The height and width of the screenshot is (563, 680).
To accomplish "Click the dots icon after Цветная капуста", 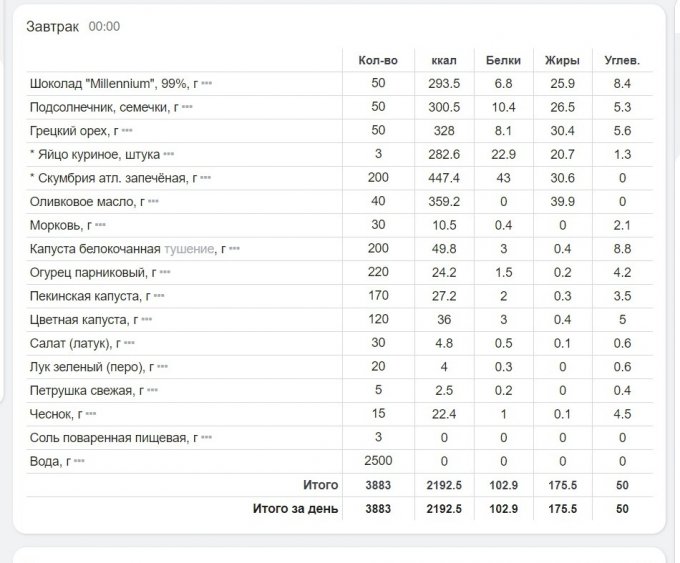I will (x=146, y=320).
